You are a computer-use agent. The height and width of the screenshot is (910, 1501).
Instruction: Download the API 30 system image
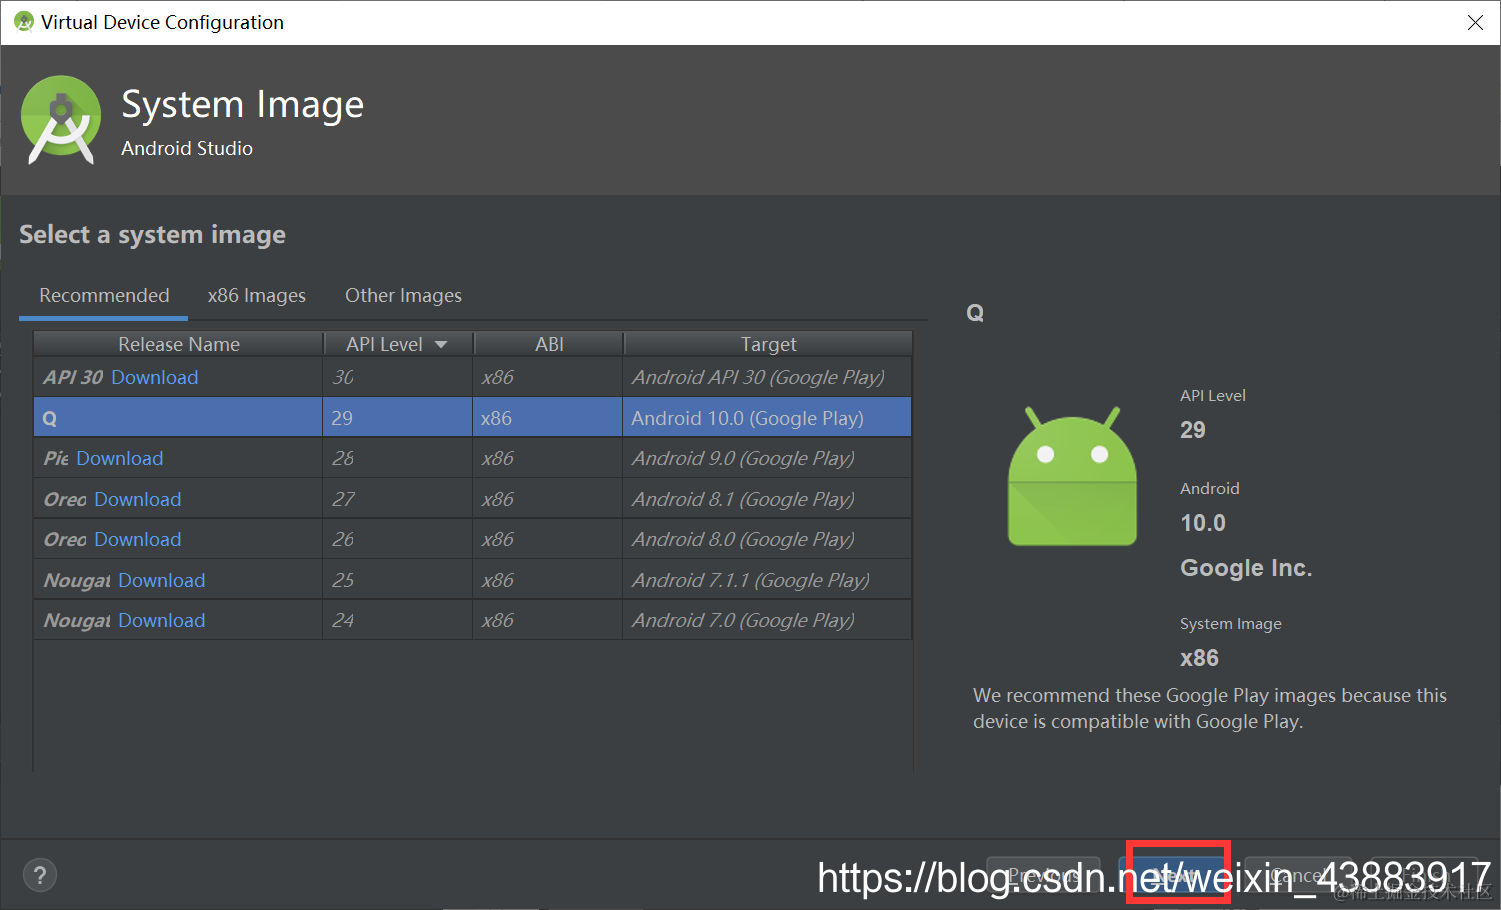(x=155, y=377)
